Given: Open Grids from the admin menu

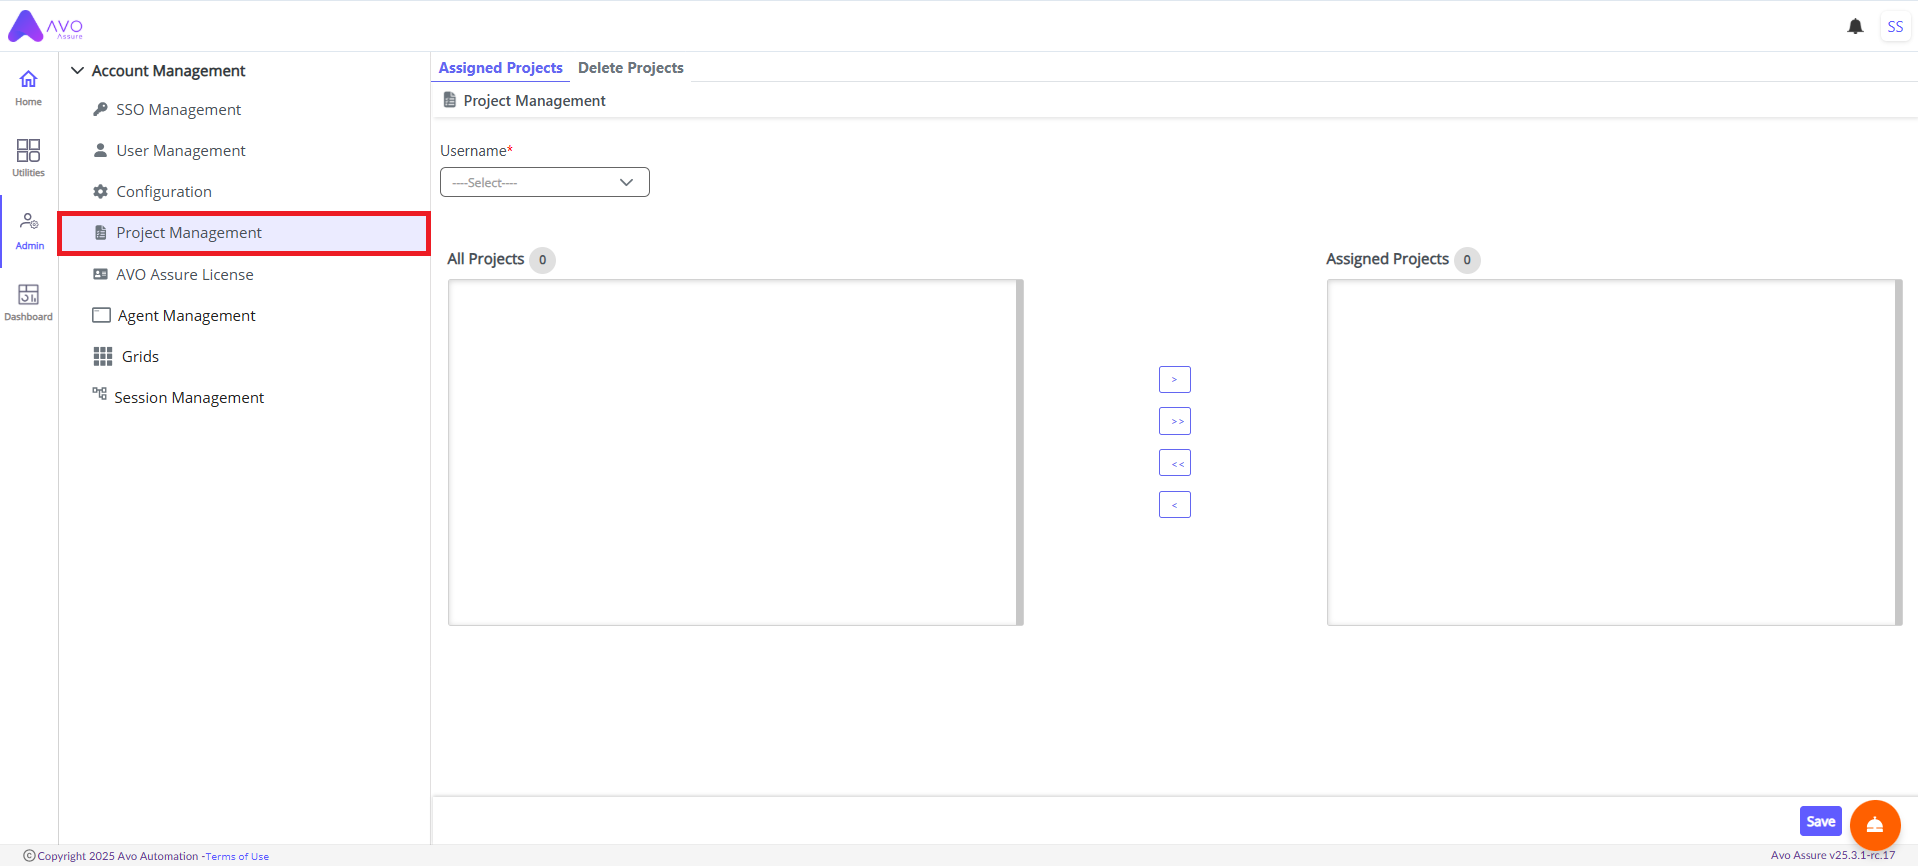Looking at the screenshot, I should (140, 357).
